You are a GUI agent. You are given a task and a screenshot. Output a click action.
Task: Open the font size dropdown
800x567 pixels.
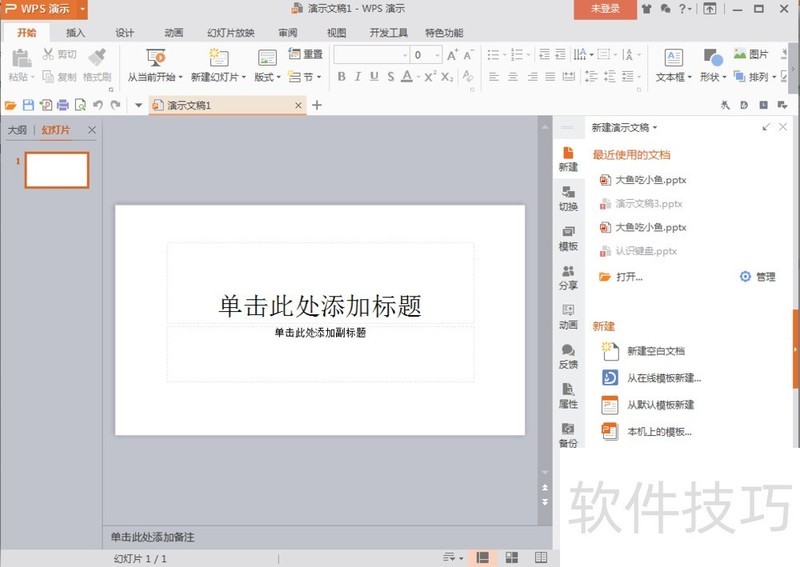pyautogui.click(x=437, y=55)
